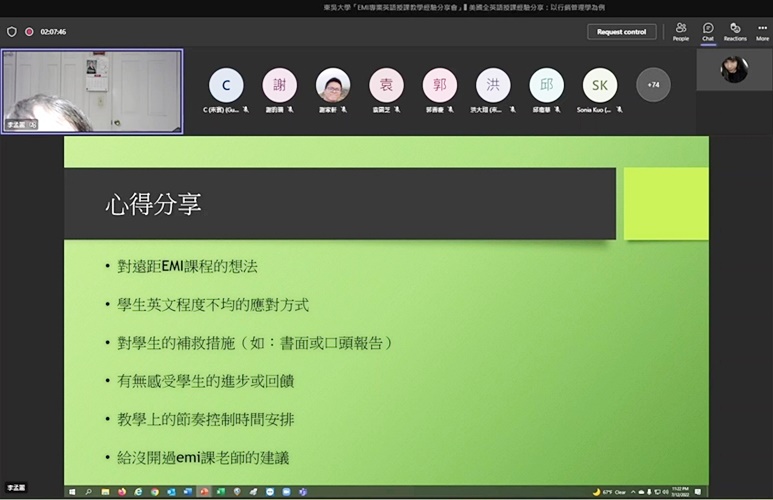
Task: Open the People participants panel
Action: (x=680, y=31)
